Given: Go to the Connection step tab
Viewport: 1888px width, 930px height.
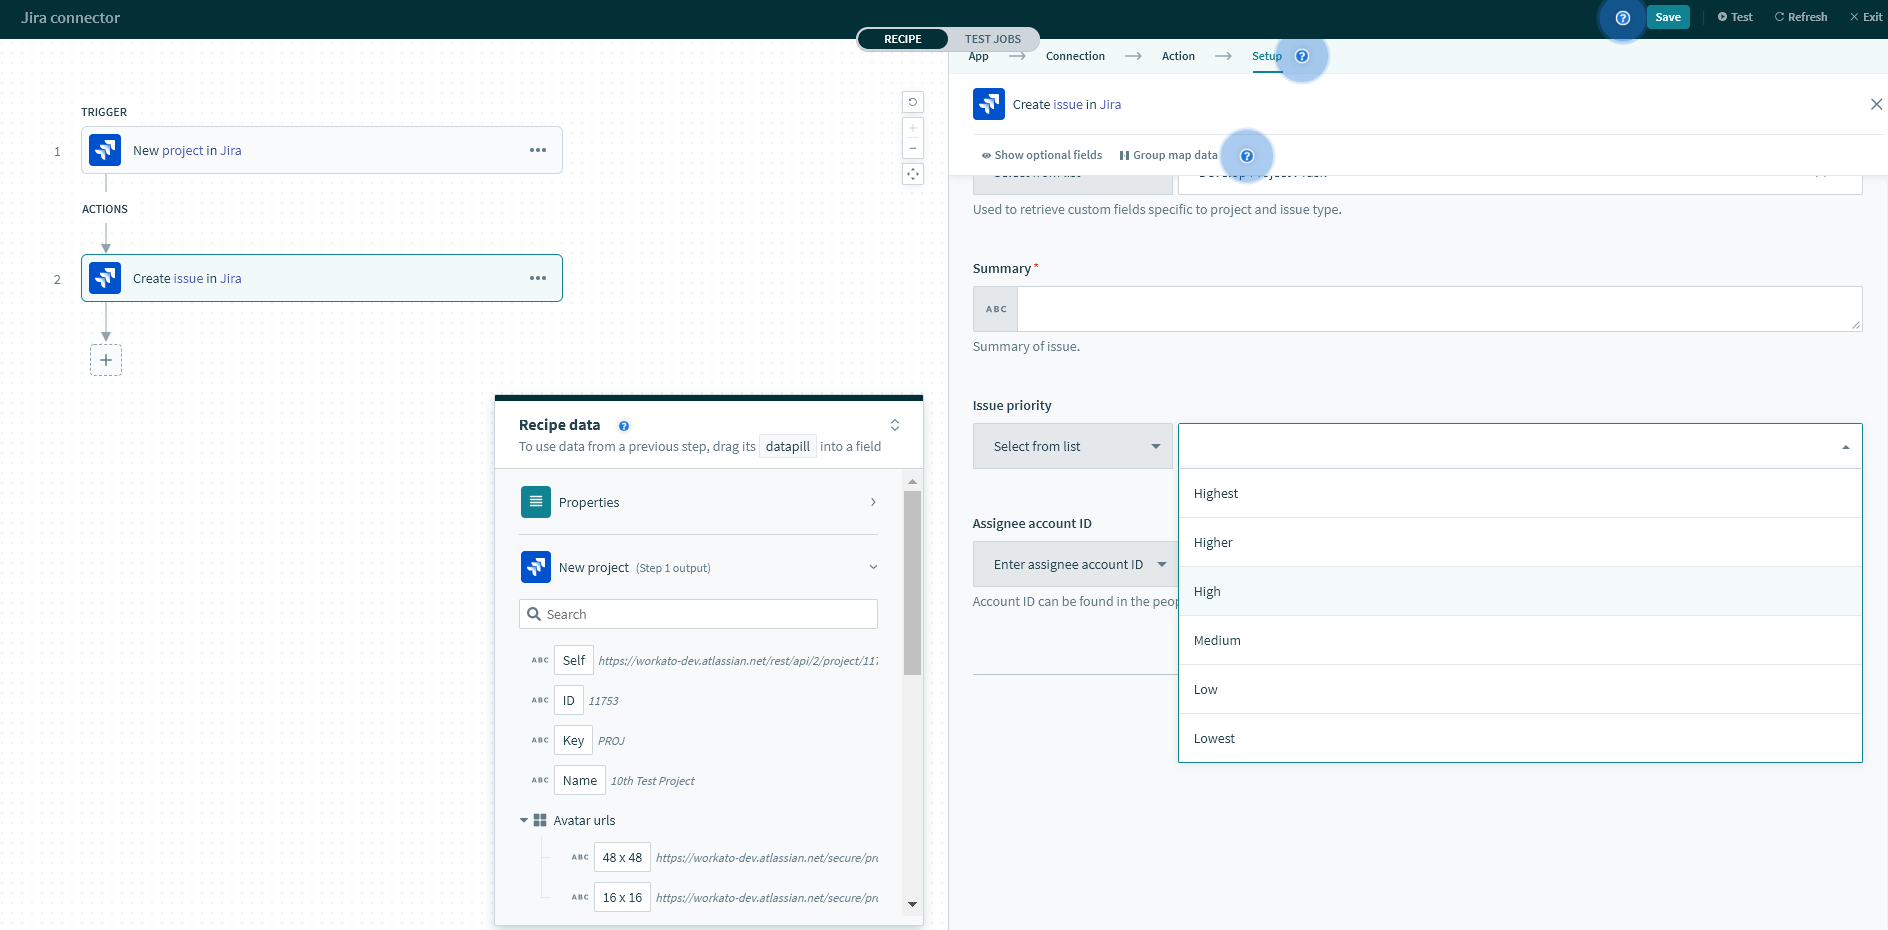Looking at the screenshot, I should (x=1075, y=56).
